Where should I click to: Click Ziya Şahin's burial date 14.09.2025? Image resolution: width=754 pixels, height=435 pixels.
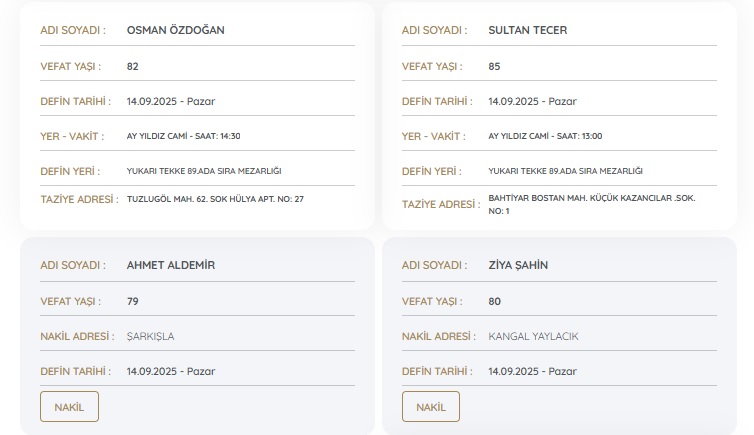532,371
